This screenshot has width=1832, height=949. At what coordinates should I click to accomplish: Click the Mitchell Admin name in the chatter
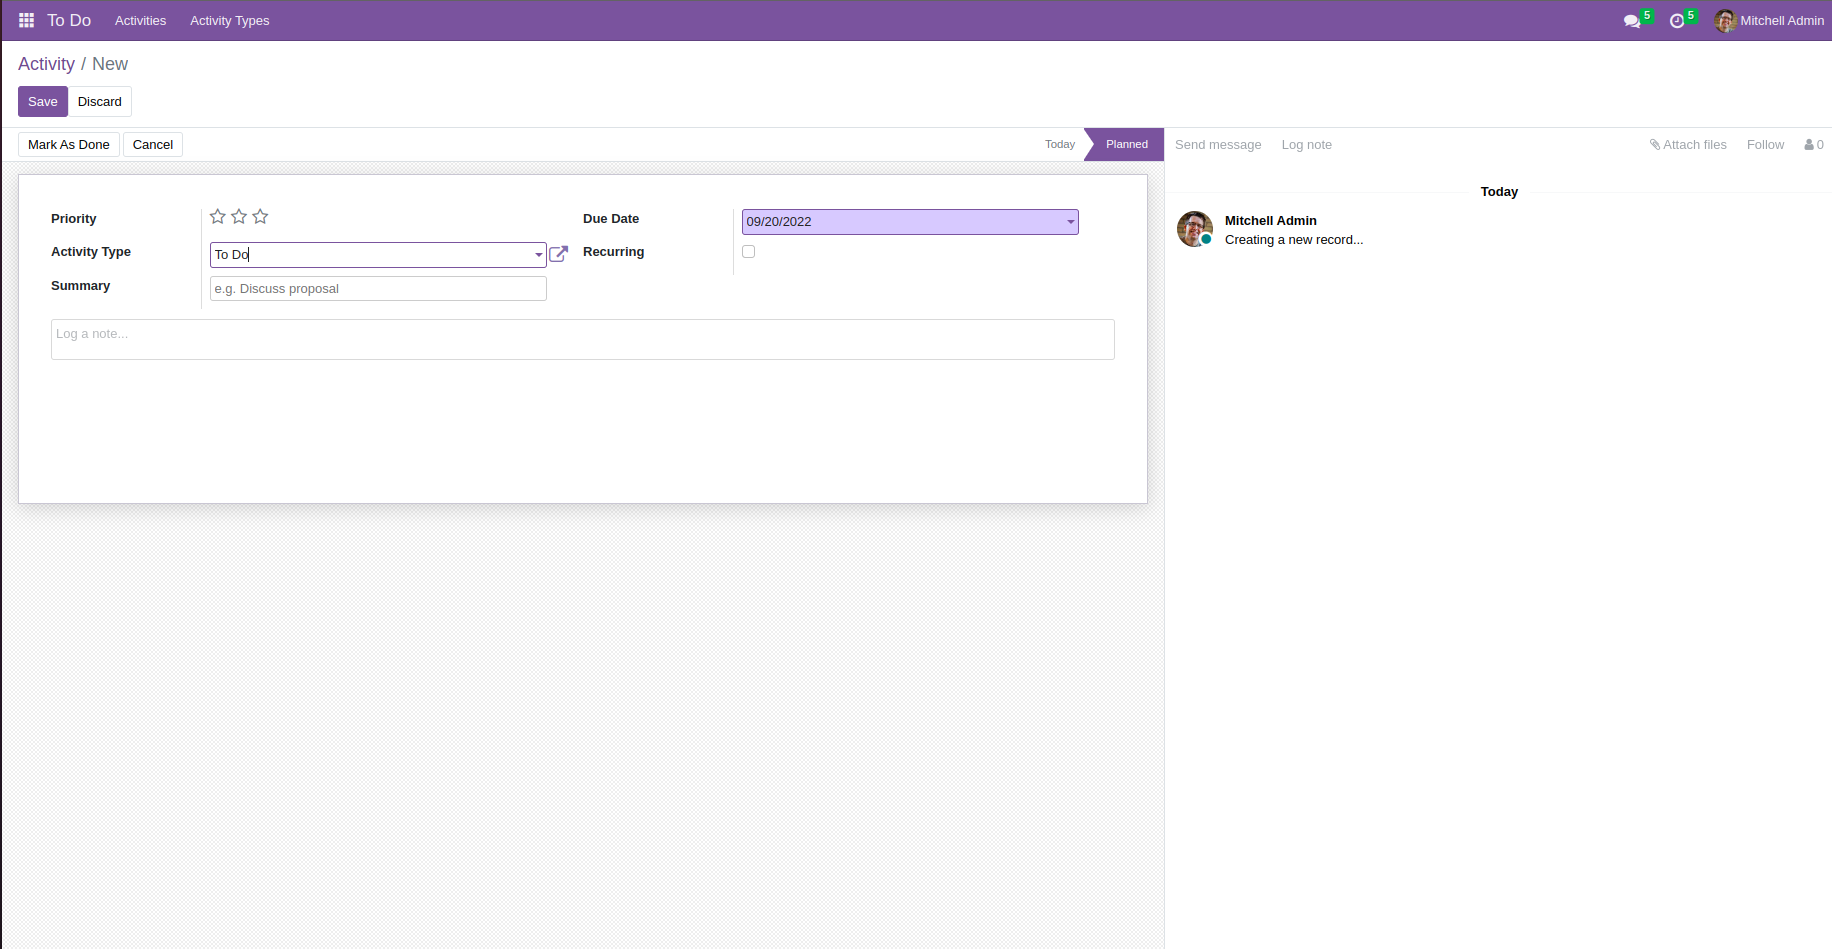tap(1271, 221)
